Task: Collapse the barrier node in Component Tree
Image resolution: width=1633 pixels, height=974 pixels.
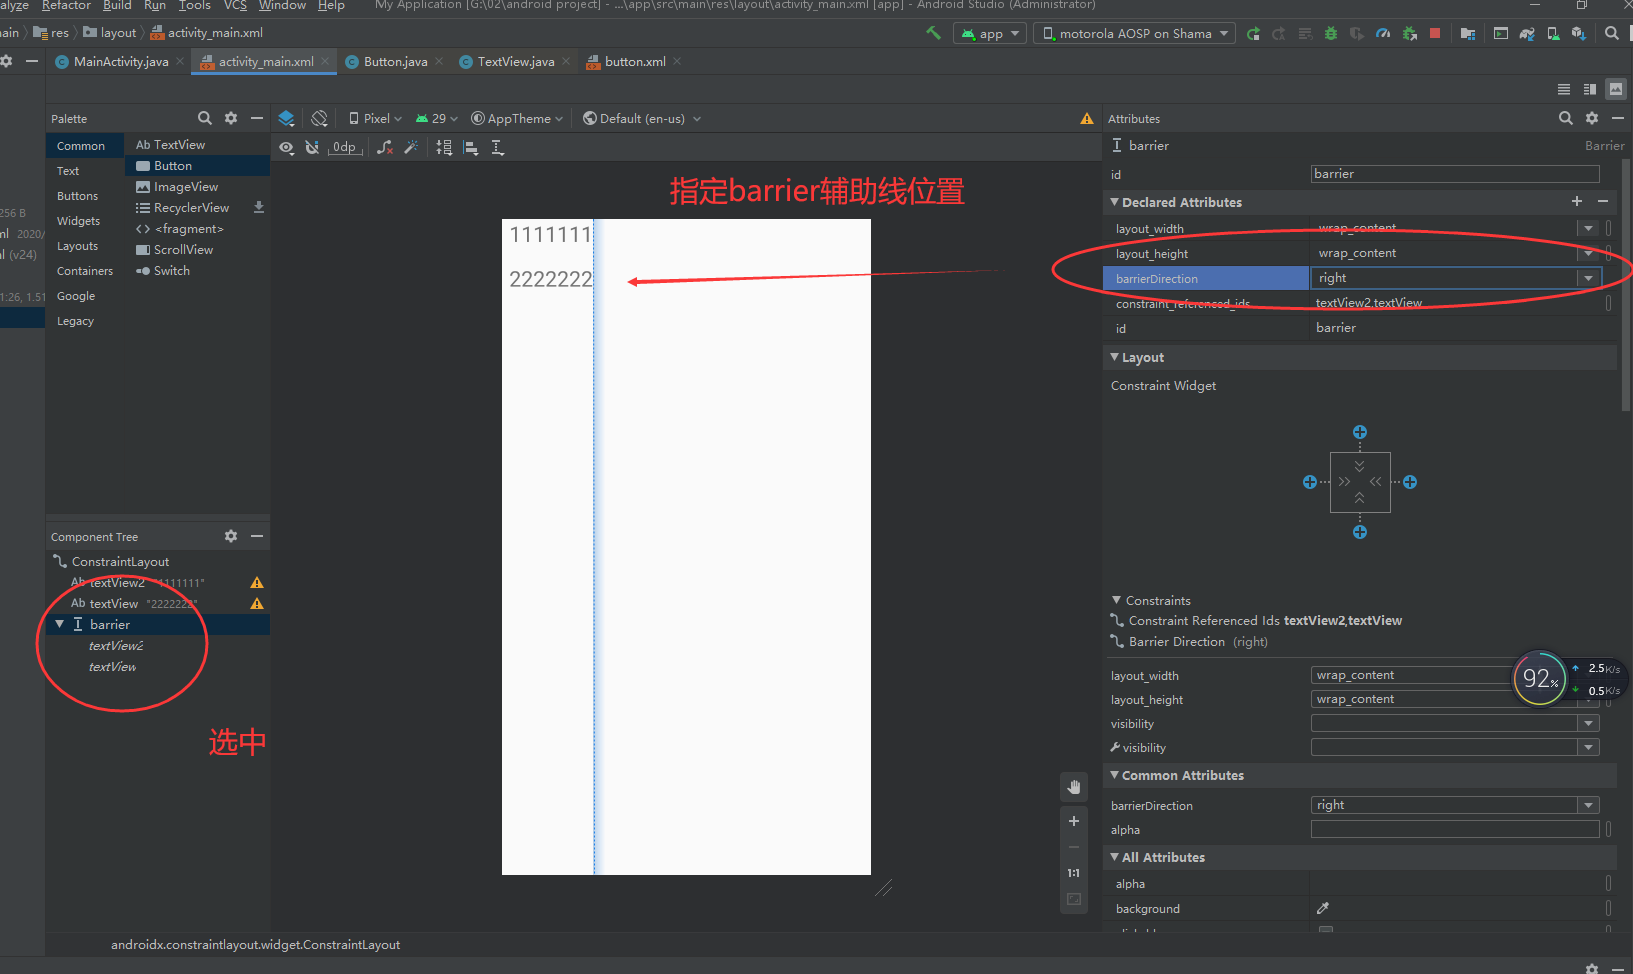Action: coord(60,623)
